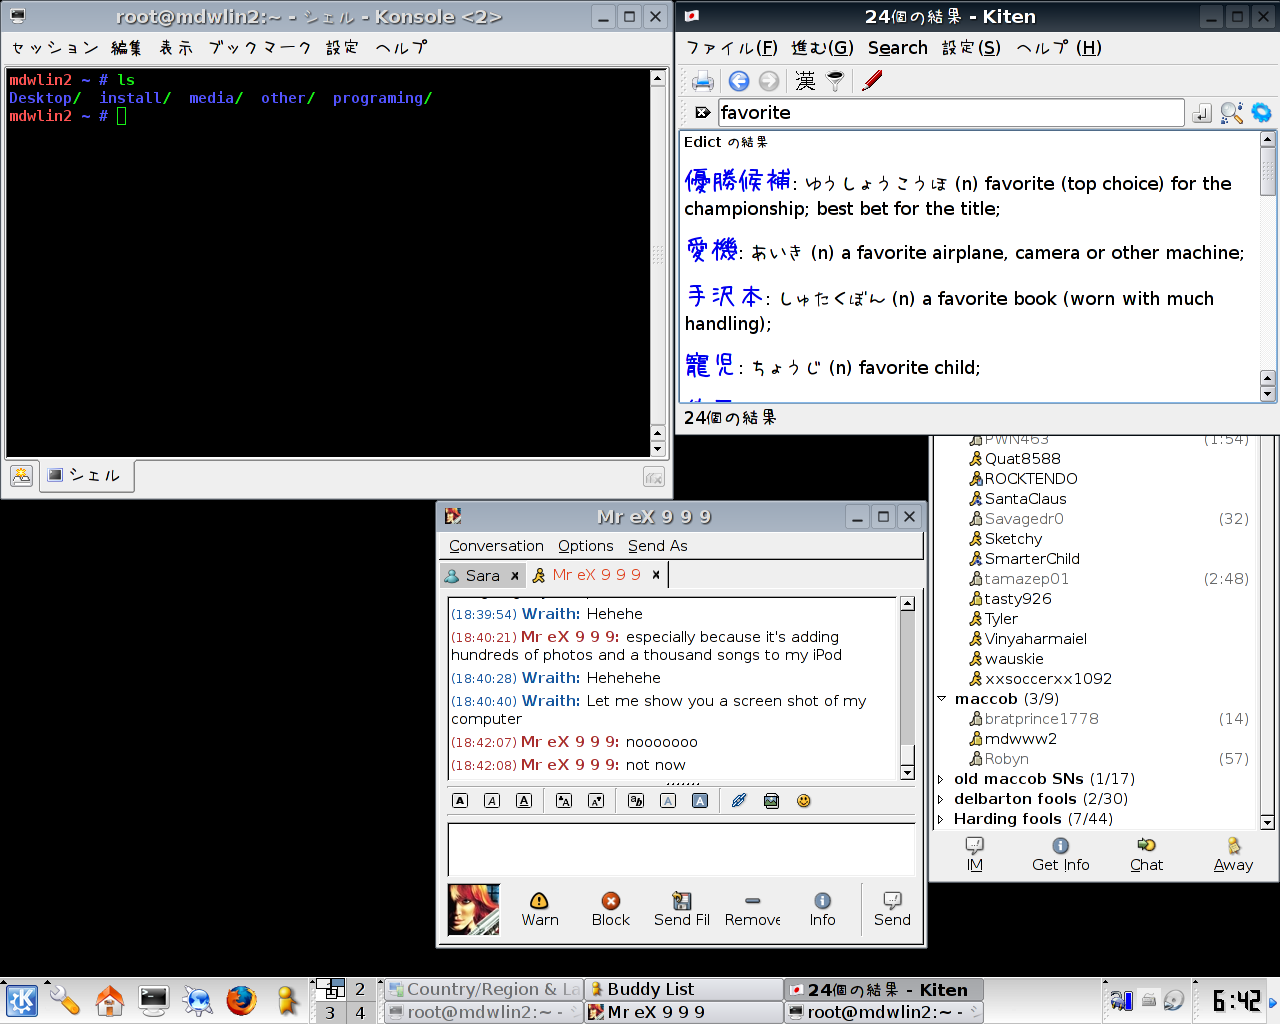This screenshot has width=1280, height=1024.
Task: Click the print icon in Kiten toolbar
Action: [703, 81]
